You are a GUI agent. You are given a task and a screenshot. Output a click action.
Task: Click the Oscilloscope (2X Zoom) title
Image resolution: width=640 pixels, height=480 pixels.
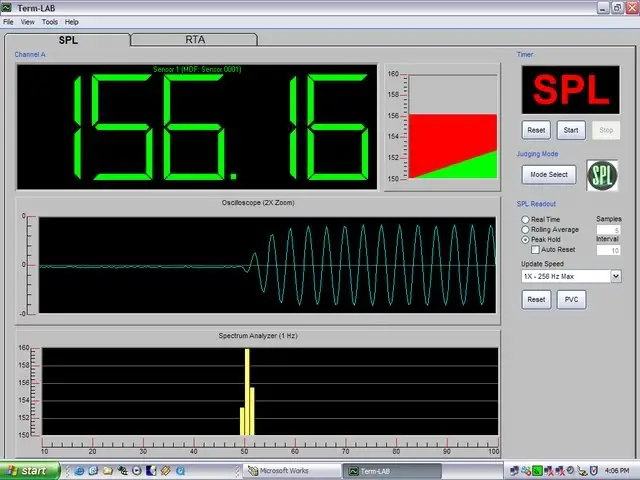click(x=258, y=202)
